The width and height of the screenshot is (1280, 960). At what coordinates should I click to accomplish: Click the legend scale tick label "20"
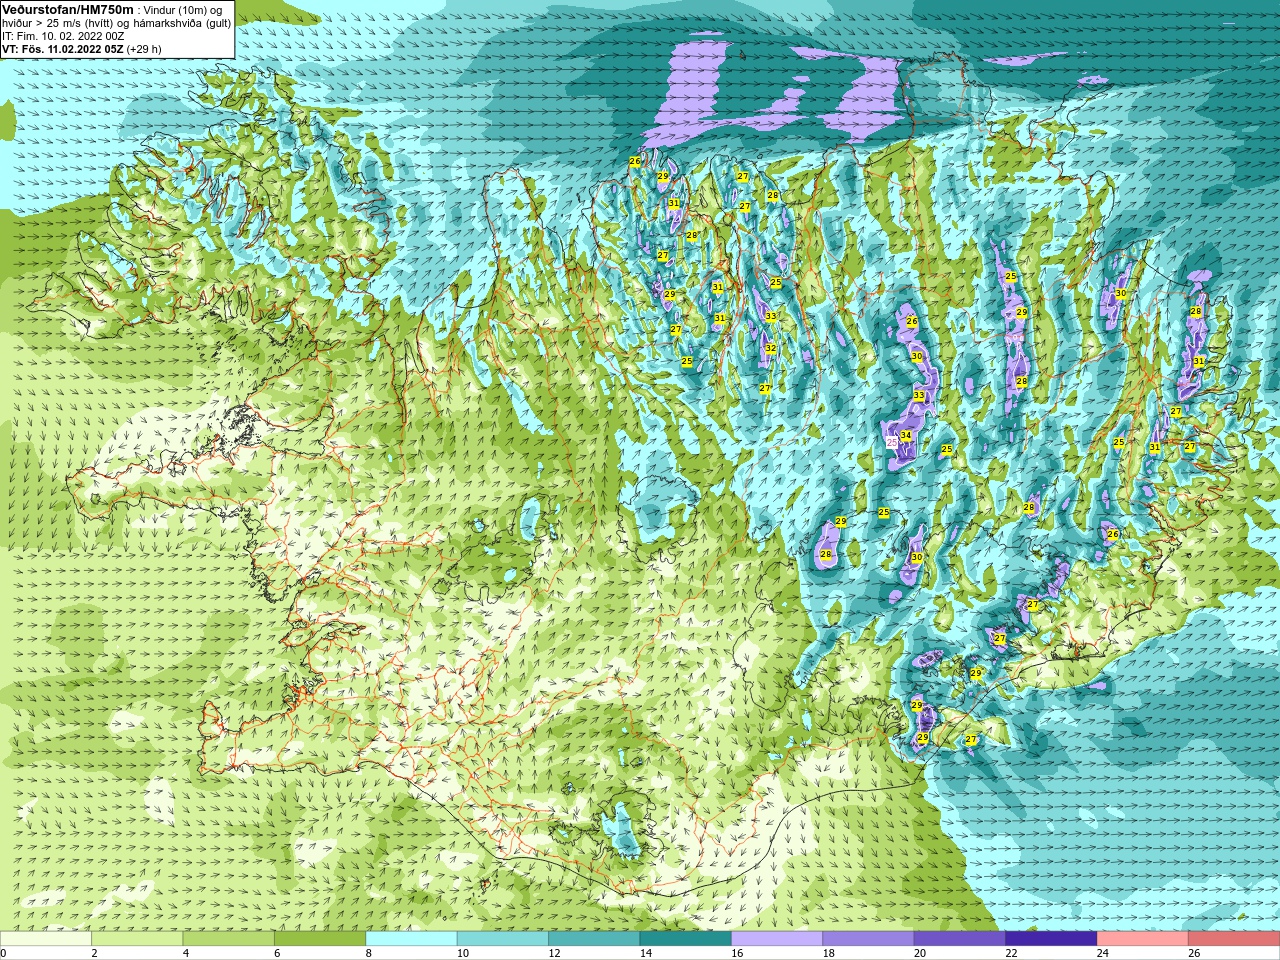coord(920,953)
